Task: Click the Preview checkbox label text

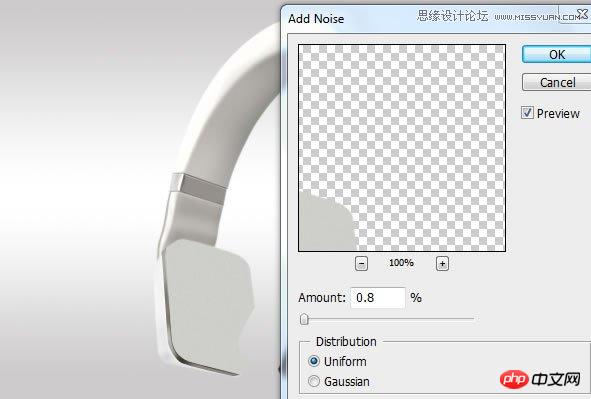Action: pos(558,113)
